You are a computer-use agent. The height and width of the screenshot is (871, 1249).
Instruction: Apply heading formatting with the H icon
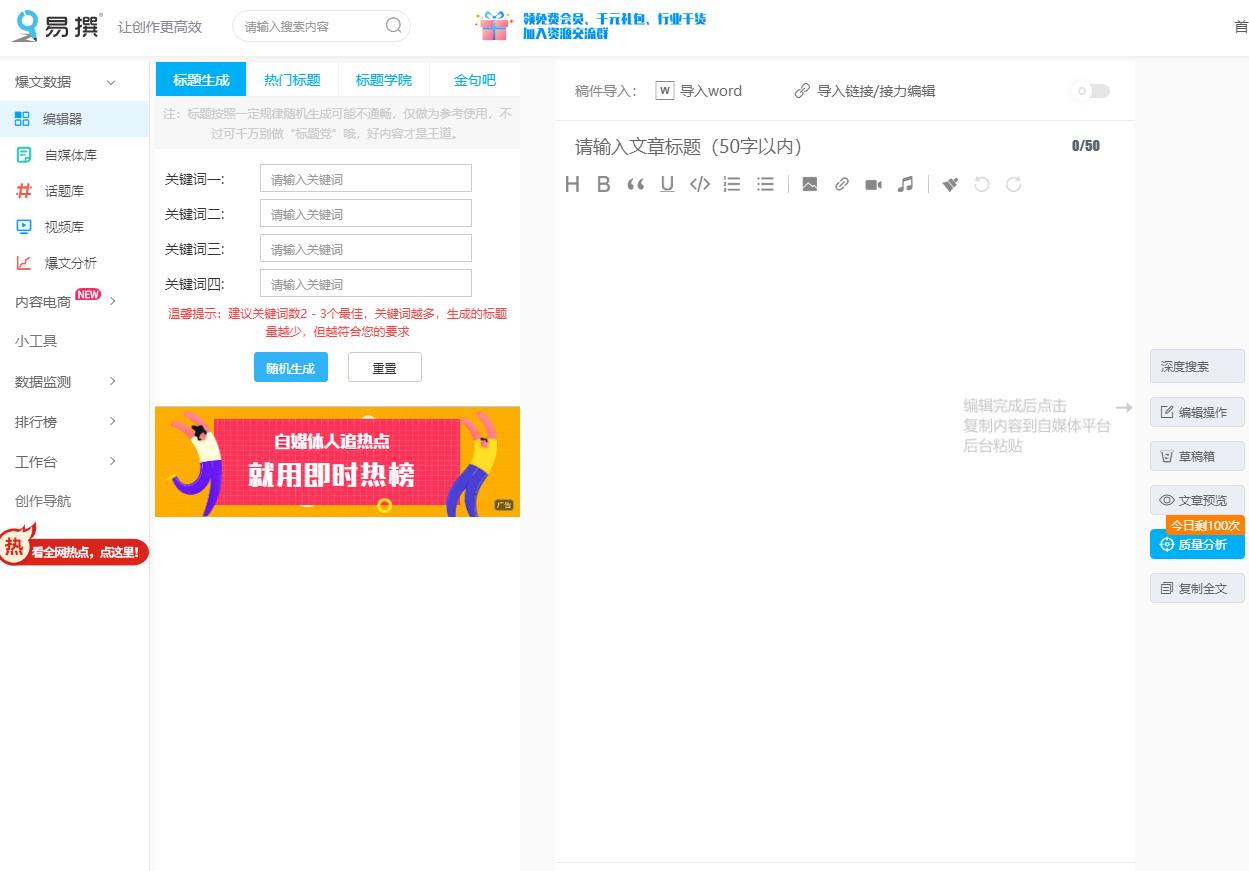(572, 184)
